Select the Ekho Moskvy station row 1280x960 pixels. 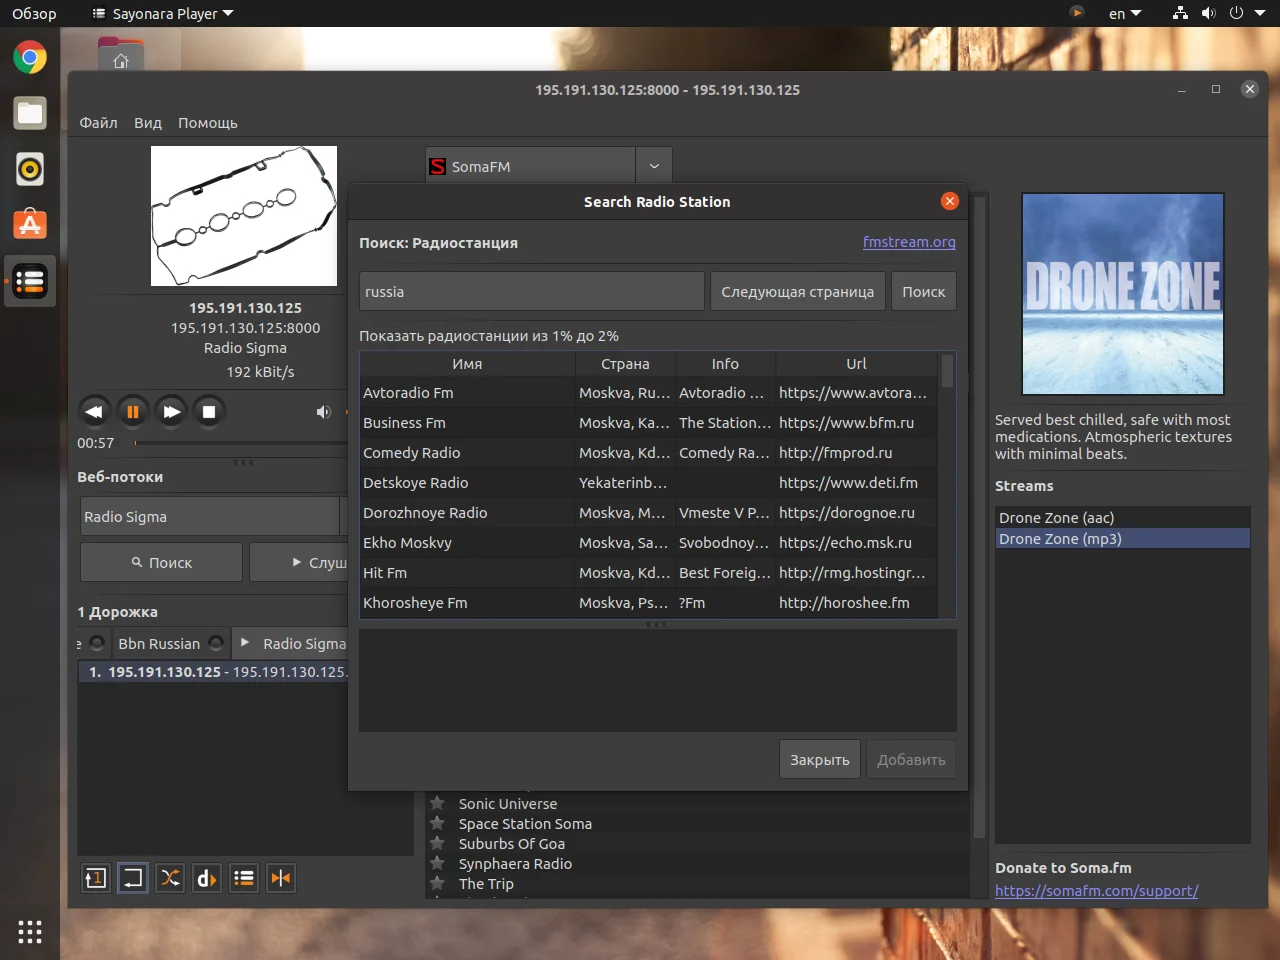[x=649, y=543]
